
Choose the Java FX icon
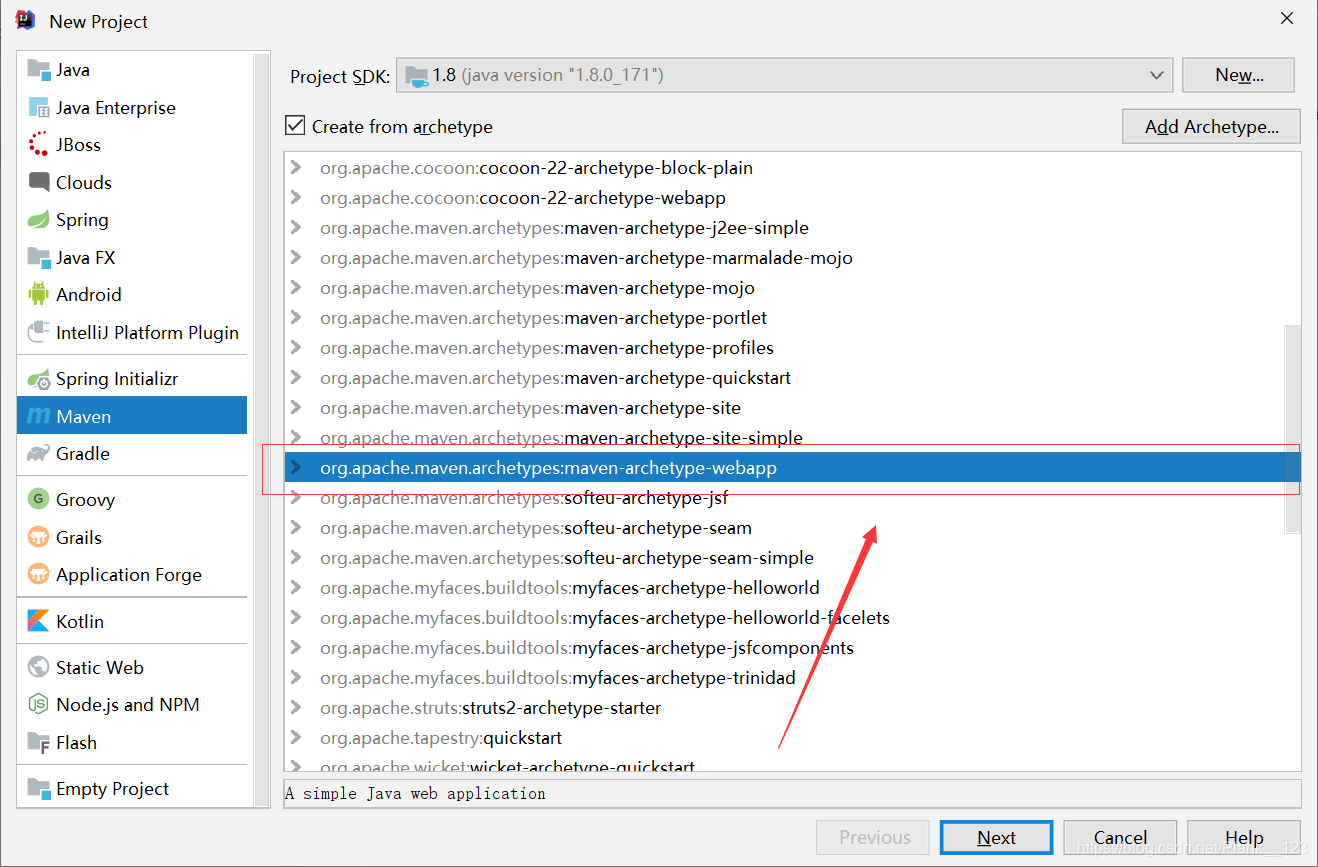tap(39, 257)
